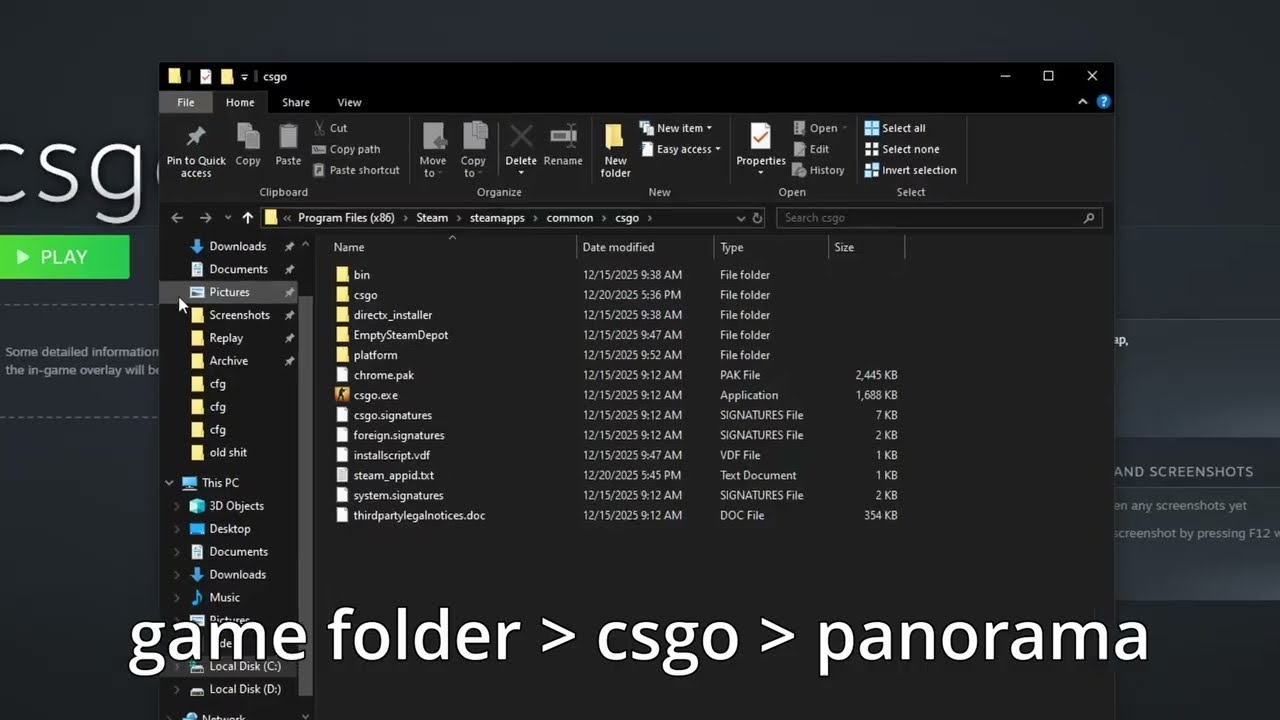
Task: Expand the Local Disk (D:) node
Action: (x=177, y=689)
